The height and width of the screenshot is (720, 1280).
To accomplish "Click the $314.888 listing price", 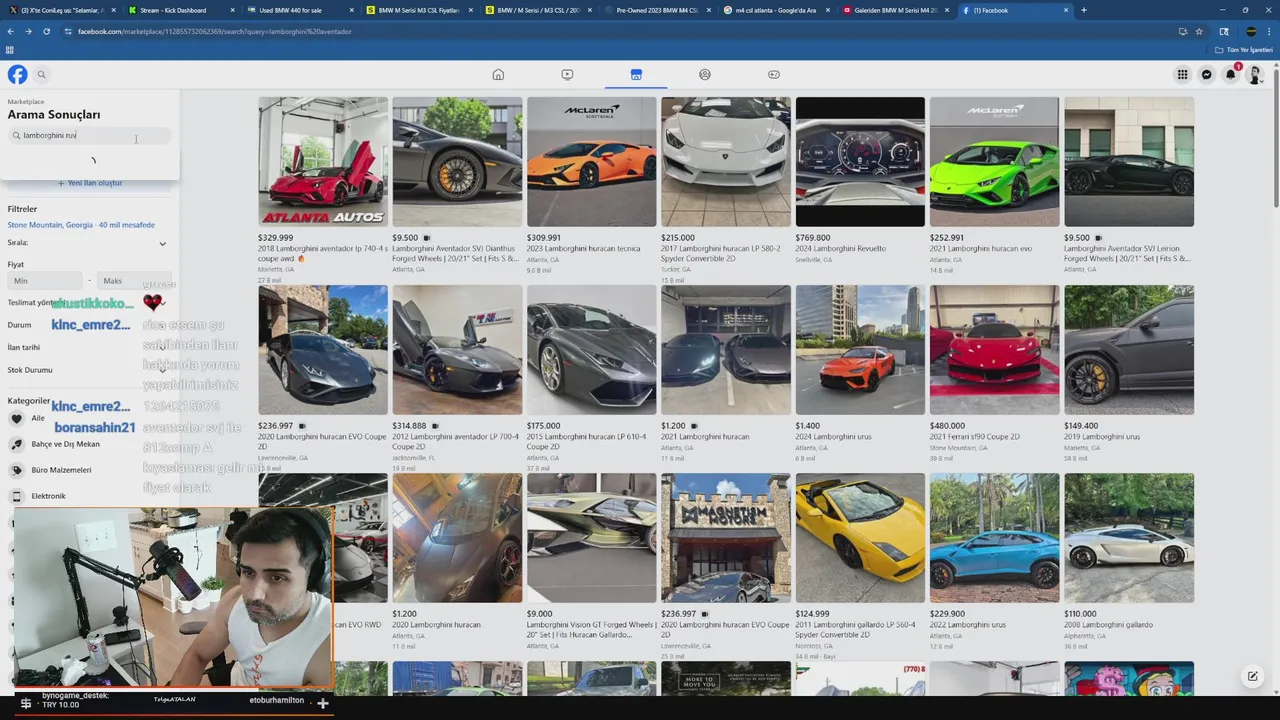I will 410,426.
